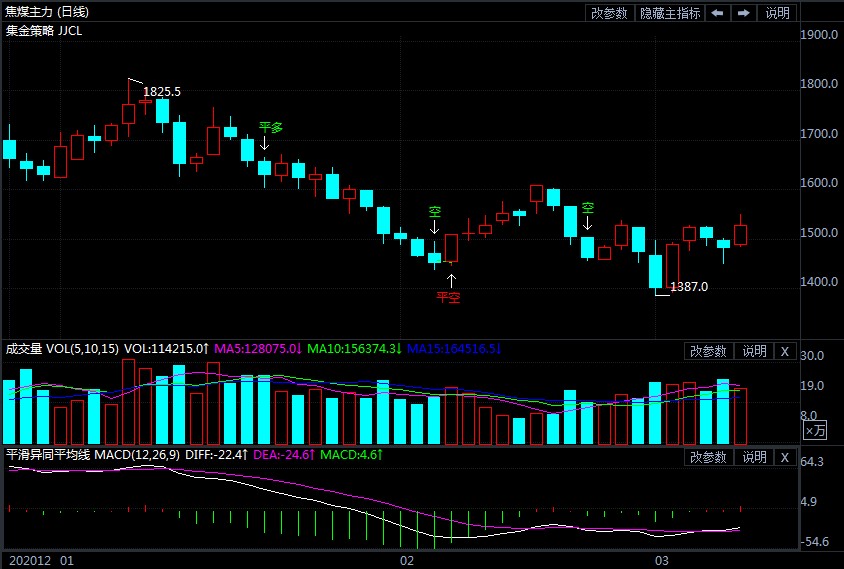The image size is (844, 569).
Task: Close the volume indicator panel
Action: pos(785,352)
